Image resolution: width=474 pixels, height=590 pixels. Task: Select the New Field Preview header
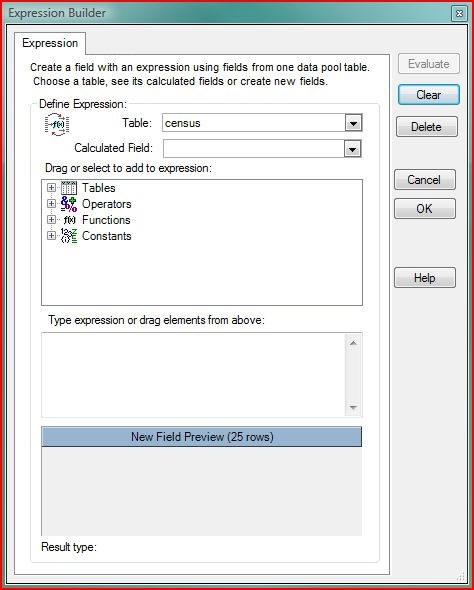[x=202, y=437]
